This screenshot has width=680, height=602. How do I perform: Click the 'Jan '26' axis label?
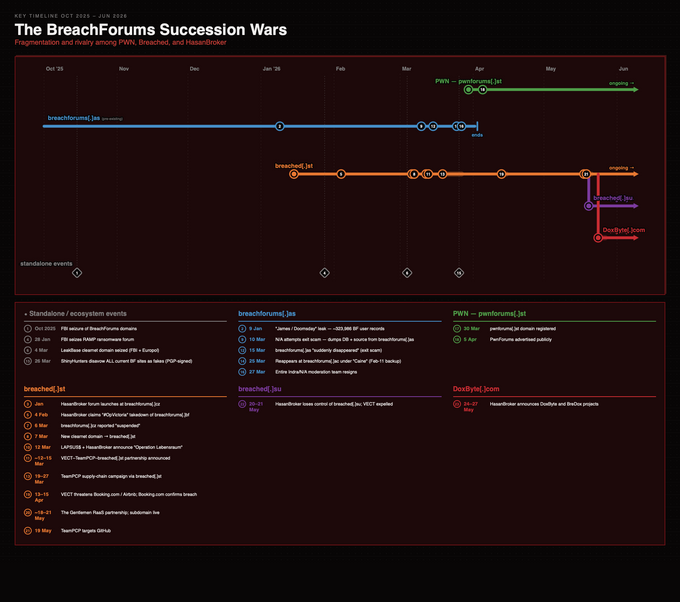point(271,69)
